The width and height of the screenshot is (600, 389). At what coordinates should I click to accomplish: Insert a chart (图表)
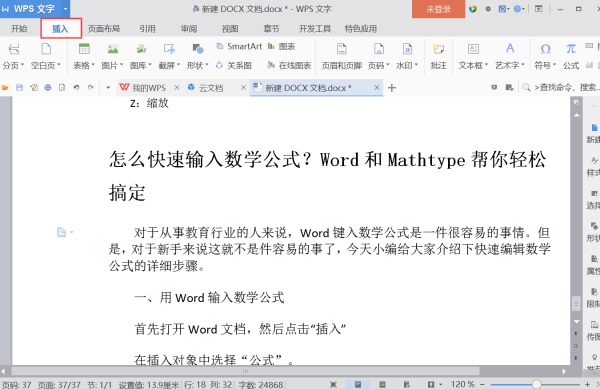(281, 46)
